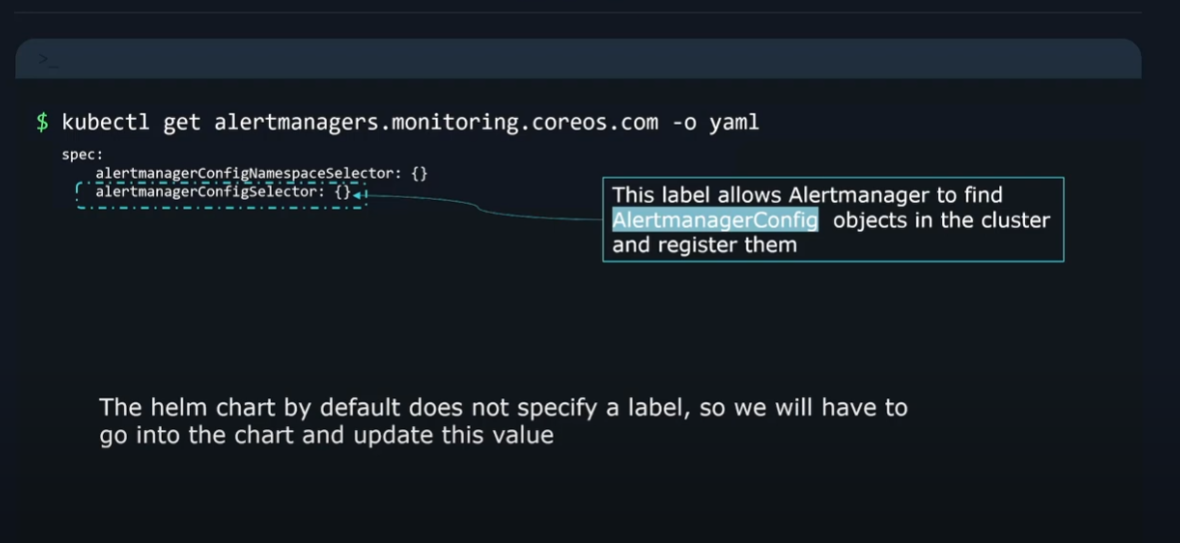This screenshot has width=1180, height=543.
Task: Click "This label allows Alertmanager" callout line
Action: click(807, 195)
